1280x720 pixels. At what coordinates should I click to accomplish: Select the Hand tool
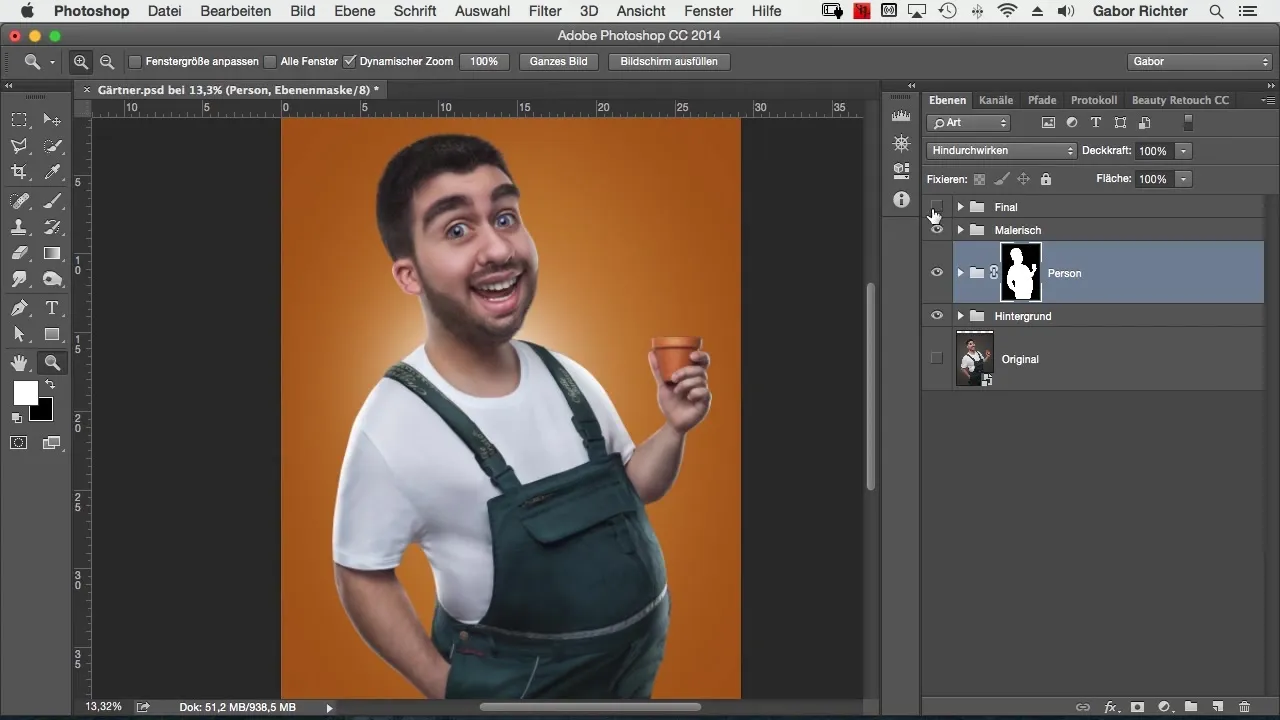click(19, 363)
